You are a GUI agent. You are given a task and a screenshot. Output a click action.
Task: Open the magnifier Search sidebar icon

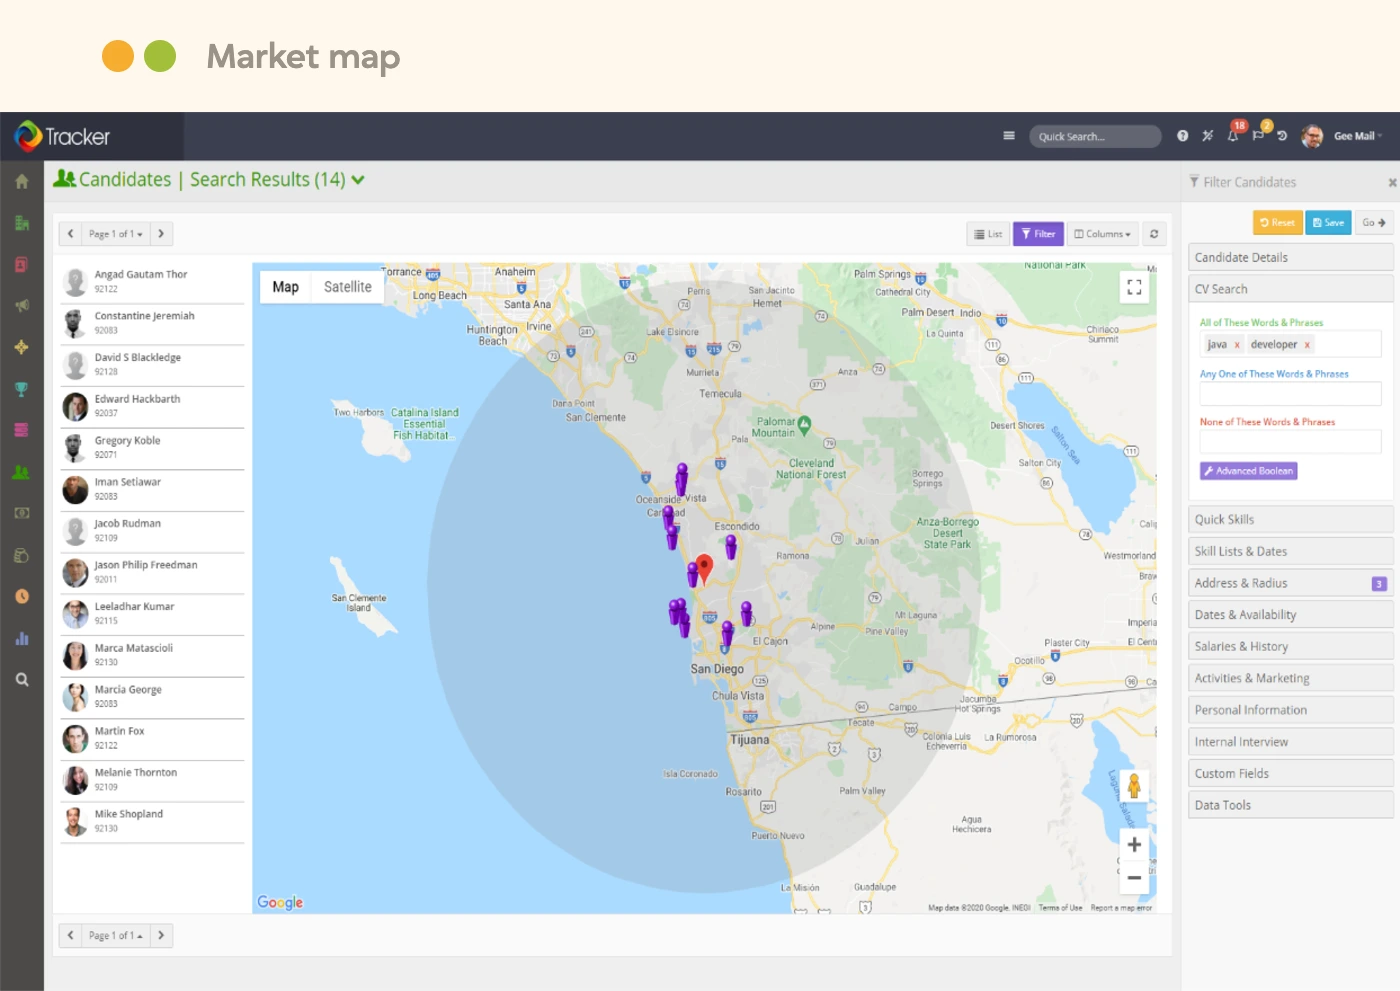pos(21,679)
